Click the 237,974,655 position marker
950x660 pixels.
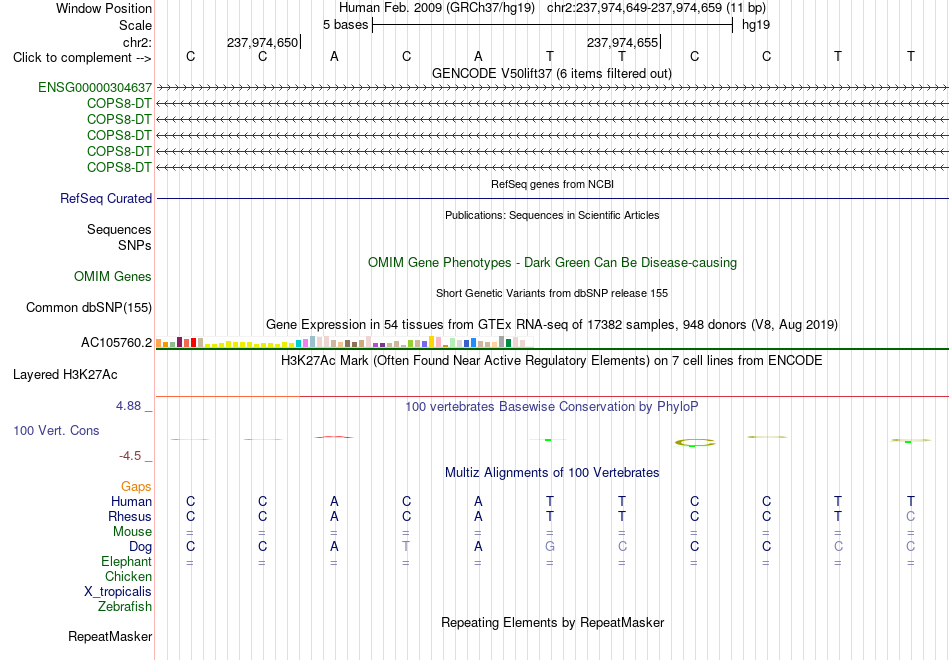[622, 42]
